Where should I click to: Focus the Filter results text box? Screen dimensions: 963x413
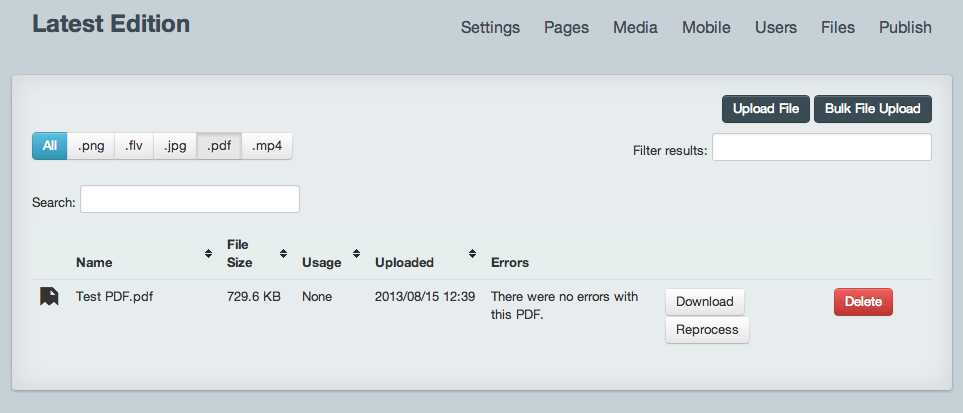(x=822, y=148)
